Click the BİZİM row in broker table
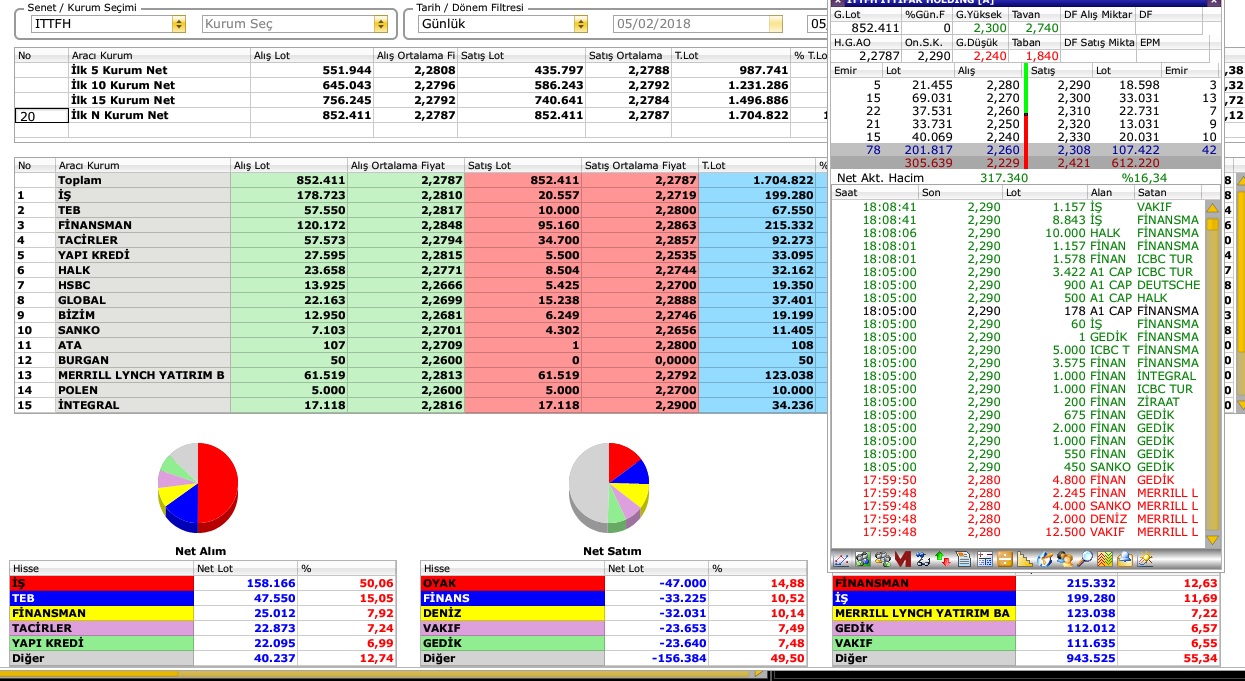Image resolution: width=1245 pixels, height=681 pixels. pyautogui.click(x=421, y=316)
